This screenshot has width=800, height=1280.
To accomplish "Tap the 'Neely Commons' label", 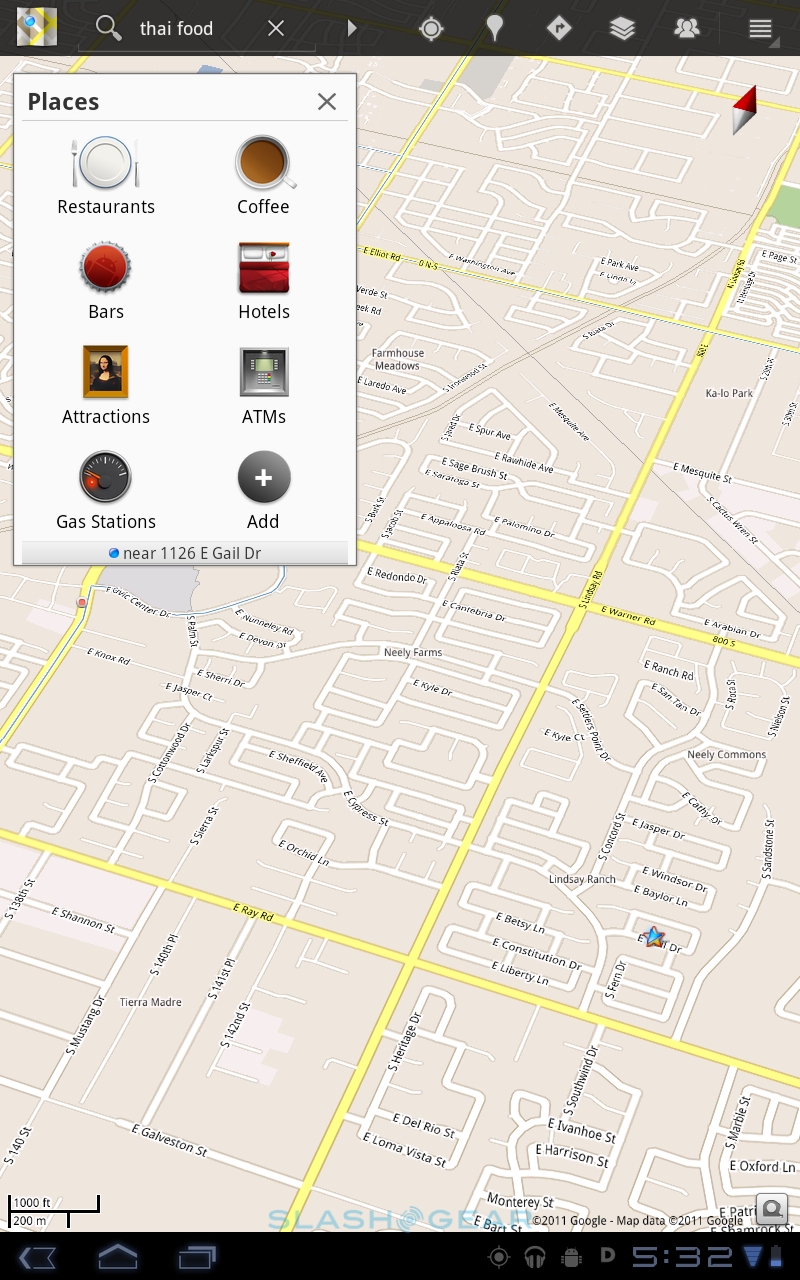I will [727, 755].
